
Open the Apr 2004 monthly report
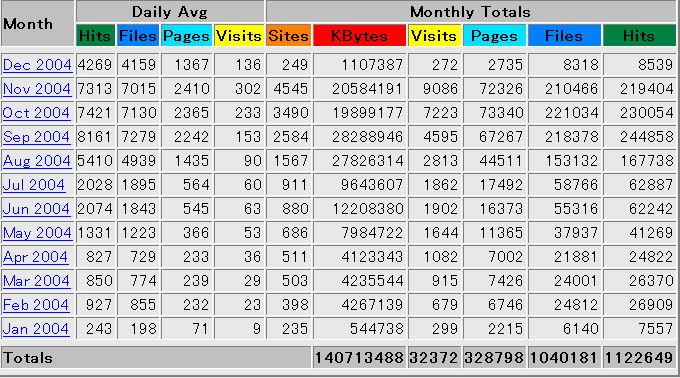point(36,257)
